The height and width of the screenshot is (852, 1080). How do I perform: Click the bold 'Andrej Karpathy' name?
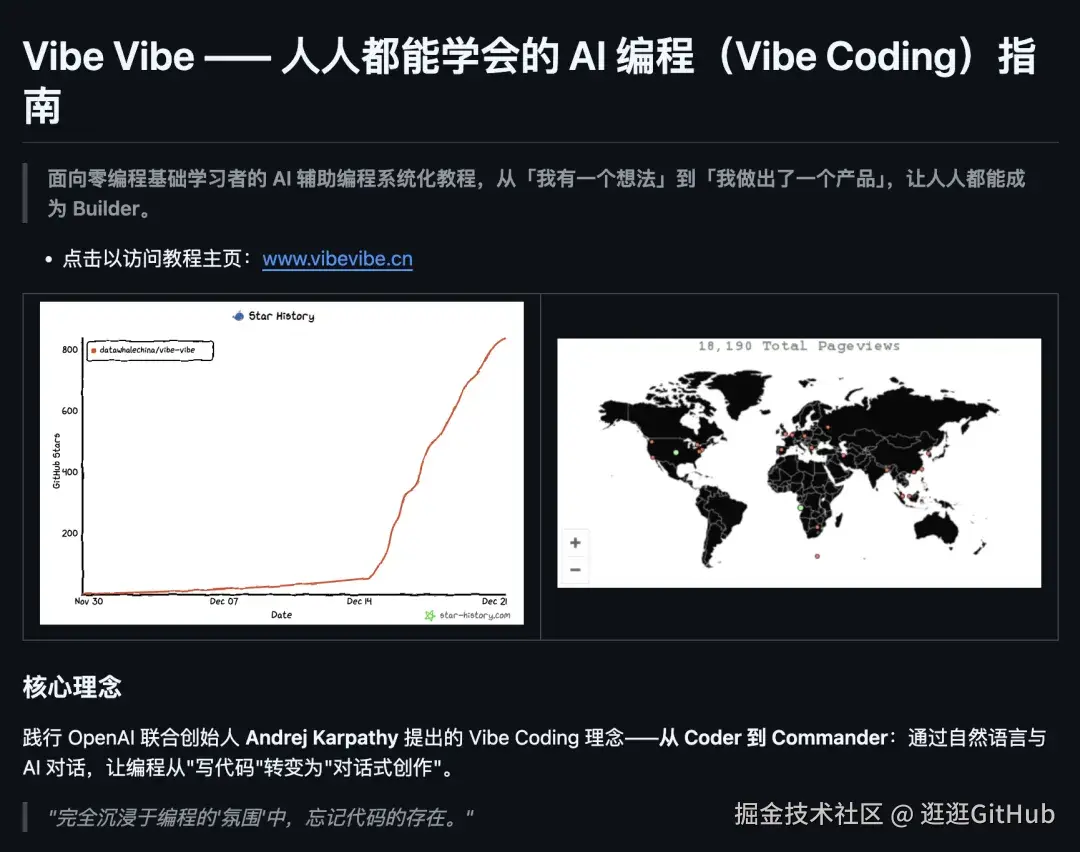click(322, 738)
